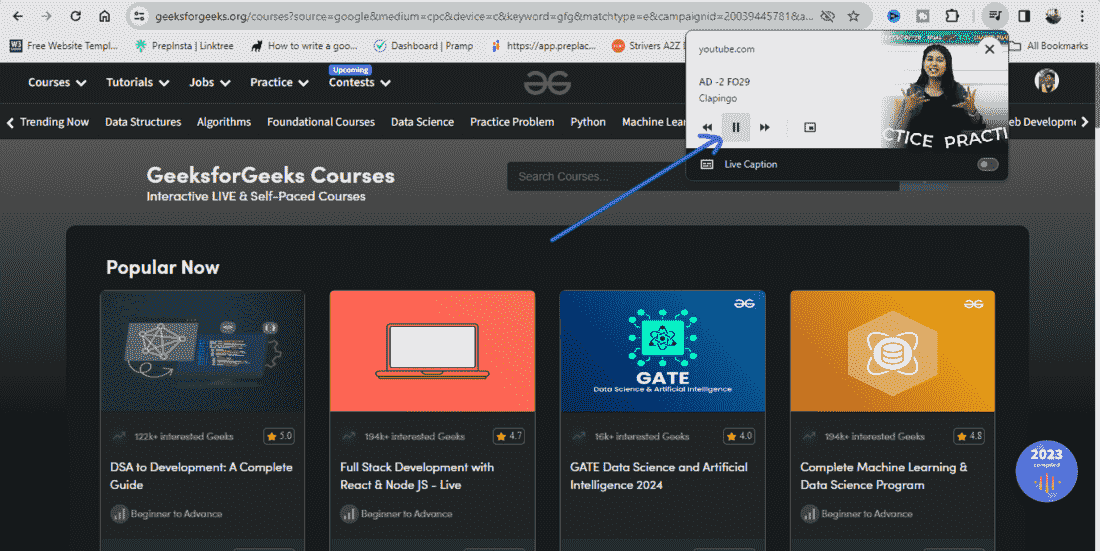1100x551 pixels.
Task: Open DSA to Development course thumbnail
Action: click(203, 351)
